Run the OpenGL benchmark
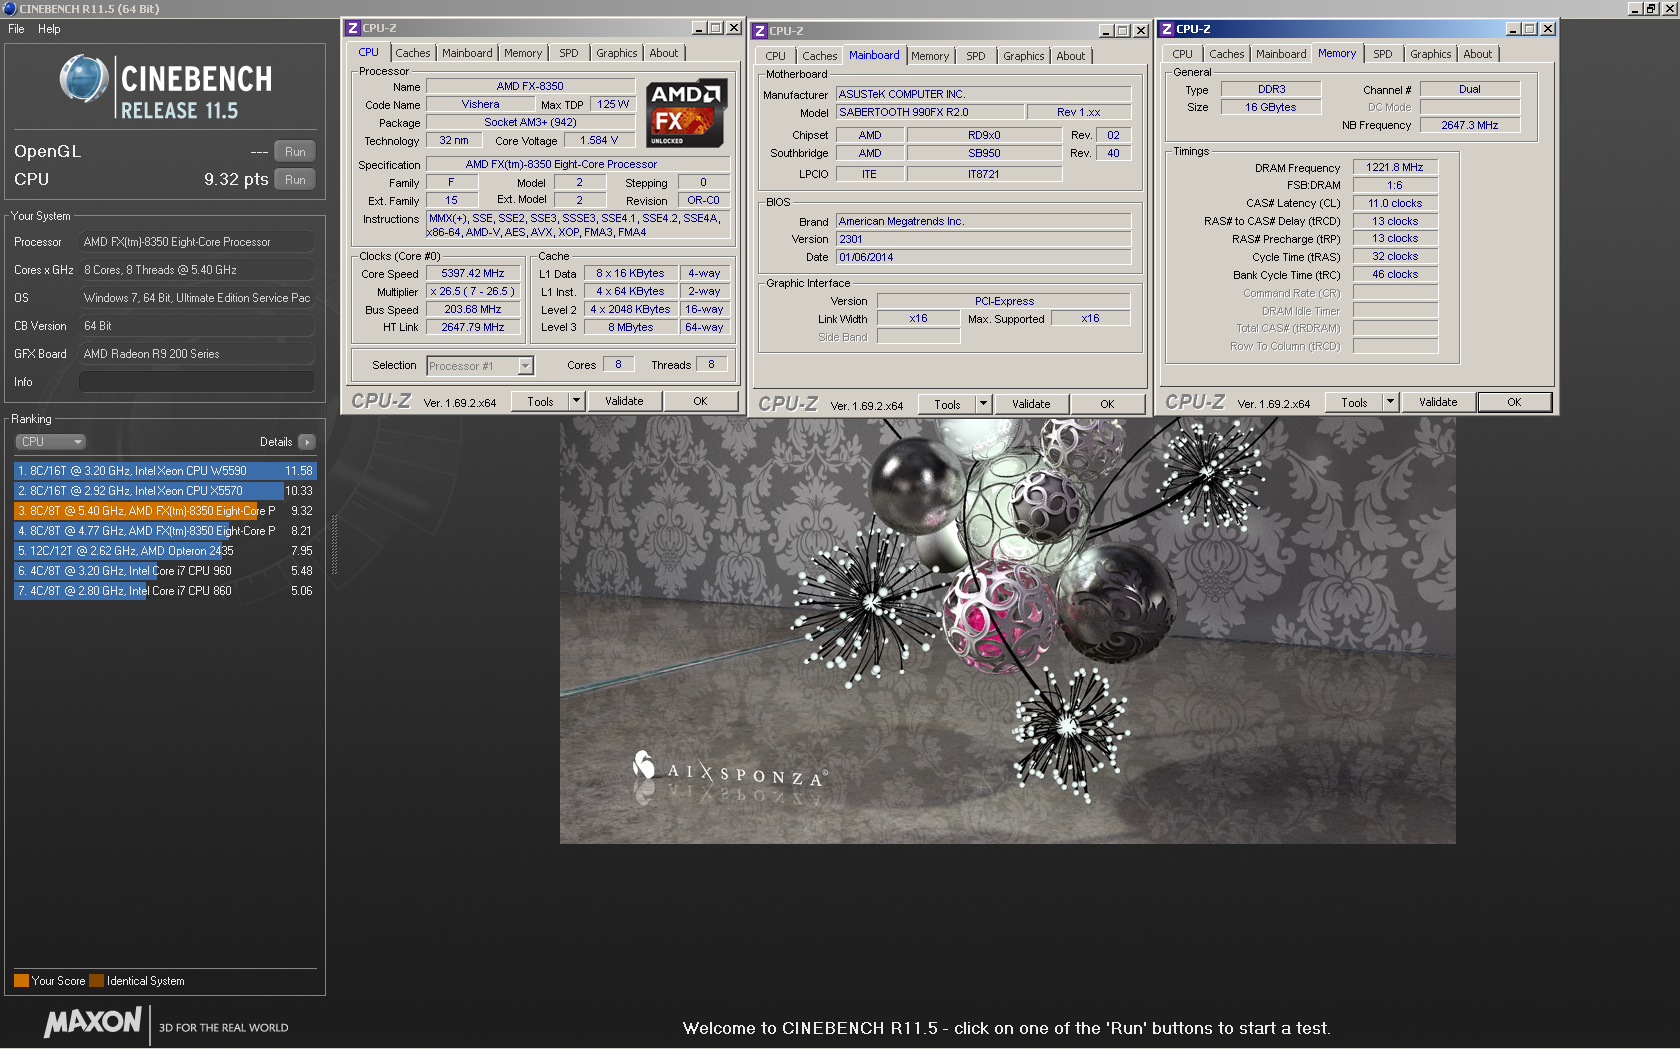Screen dimensions: 1680x1050 coord(295,152)
